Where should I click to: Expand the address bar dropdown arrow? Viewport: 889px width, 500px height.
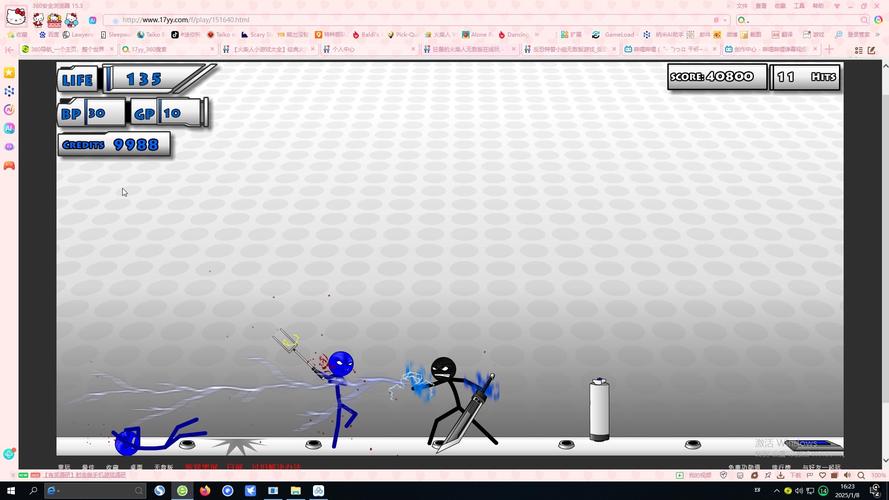tap(725, 20)
